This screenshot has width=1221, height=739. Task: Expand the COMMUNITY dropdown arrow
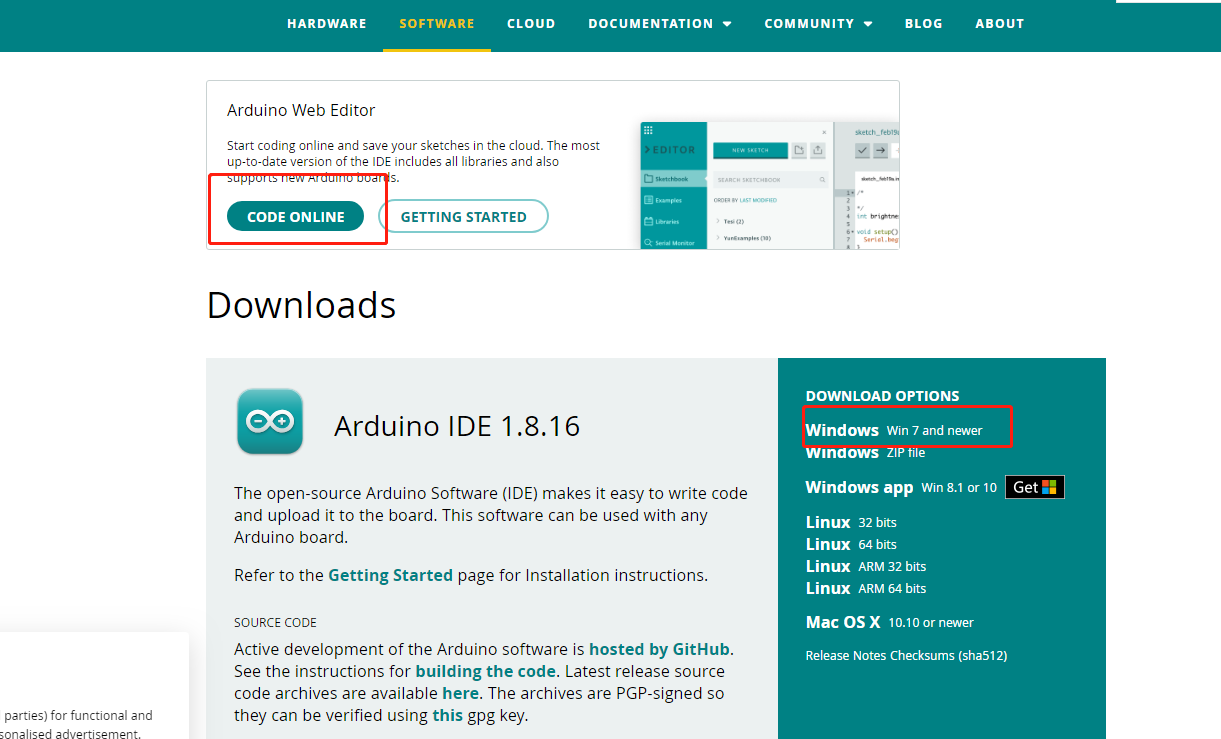[868, 24]
